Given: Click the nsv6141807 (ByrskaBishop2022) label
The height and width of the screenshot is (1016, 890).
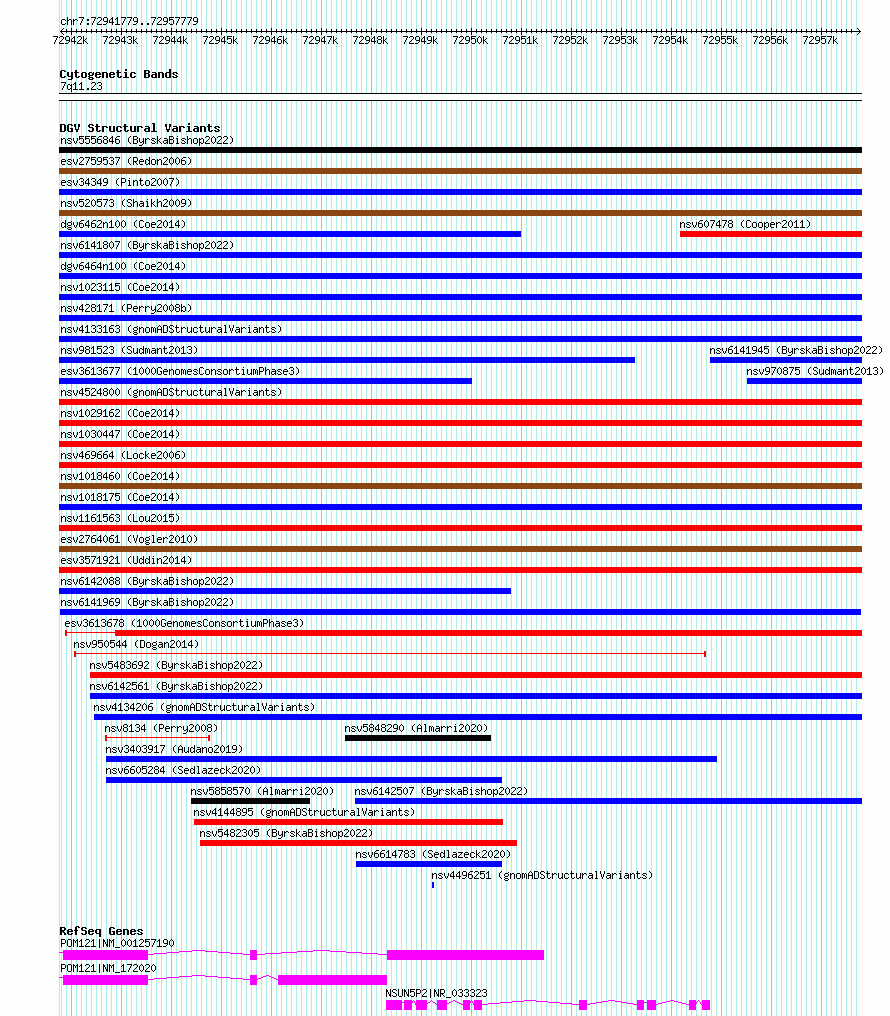Looking at the screenshot, I should pyautogui.click(x=147, y=246).
